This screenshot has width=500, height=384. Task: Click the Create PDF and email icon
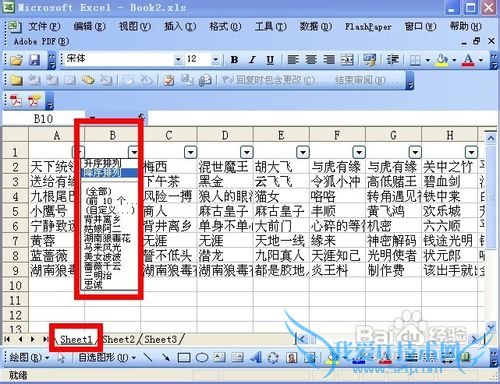coord(34,100)
